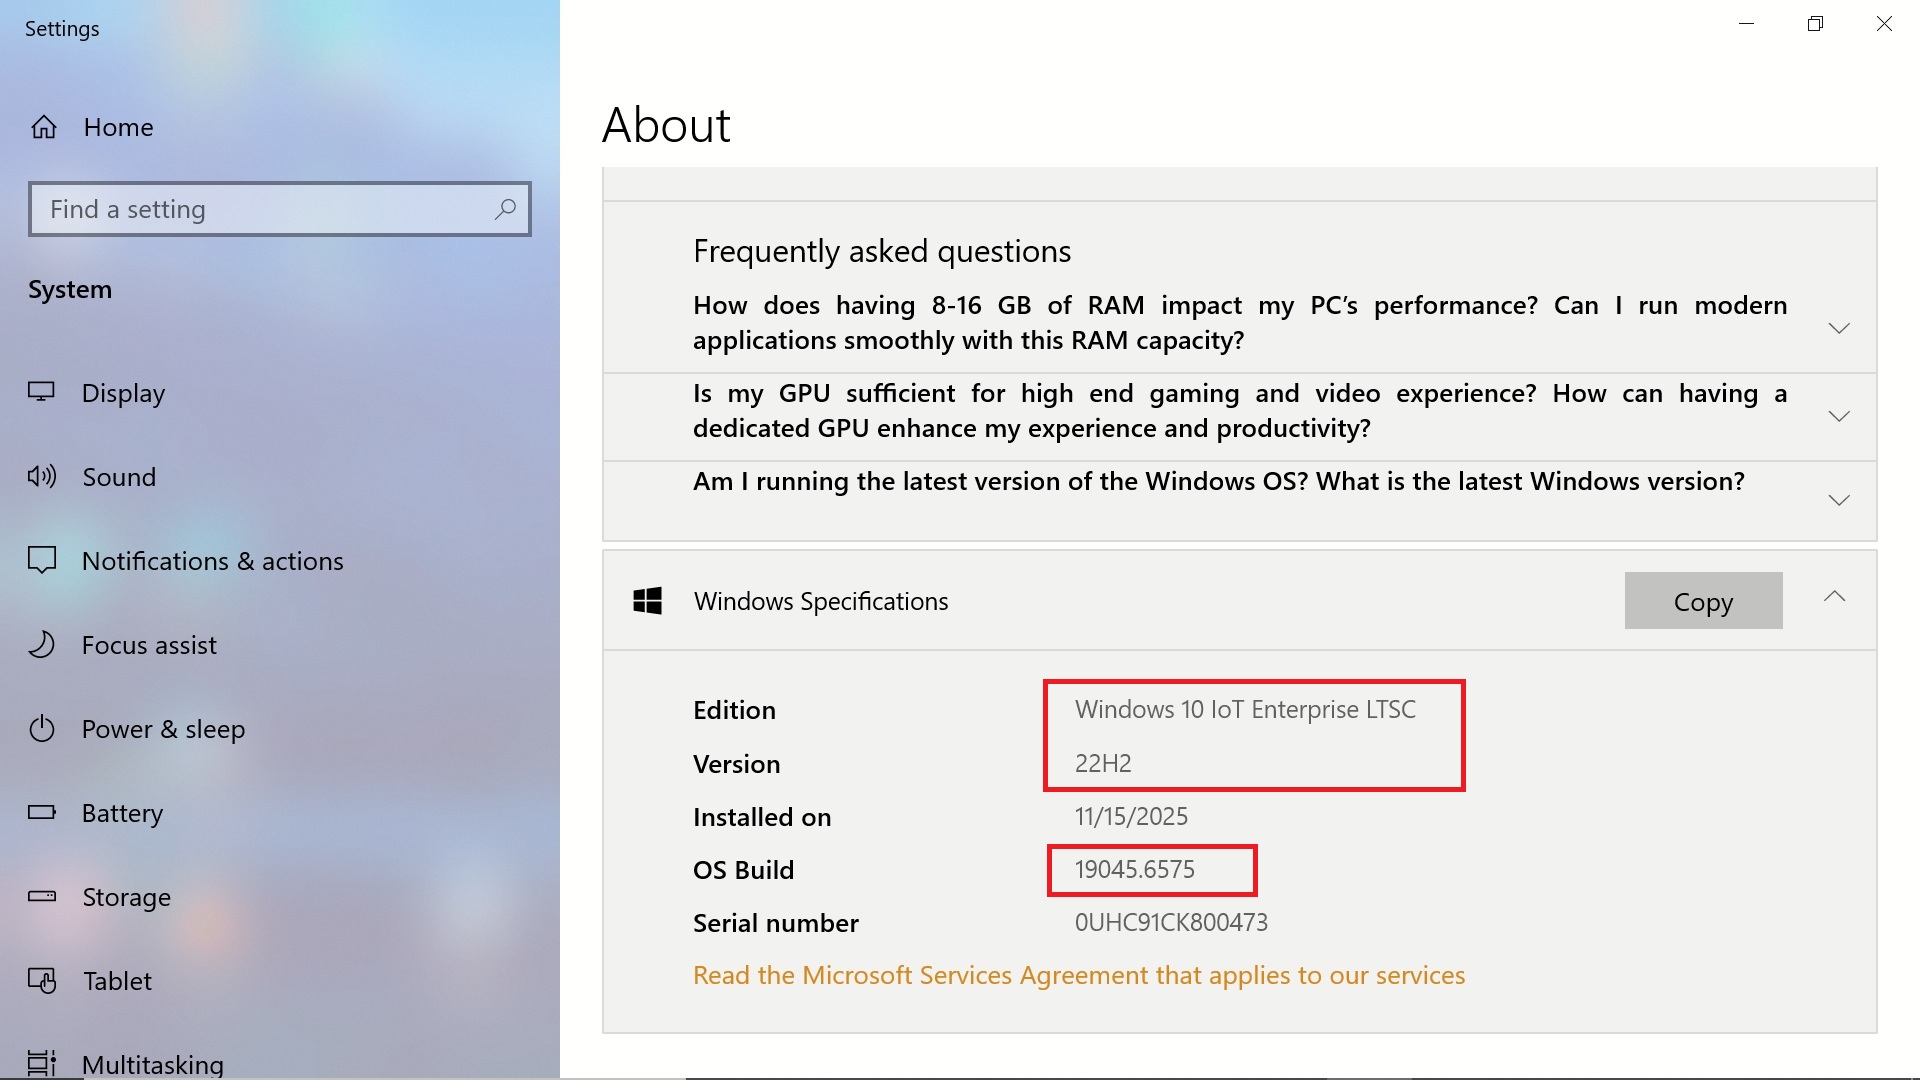
Task: Click the Find a setting field
Action: tap(260, 209)
